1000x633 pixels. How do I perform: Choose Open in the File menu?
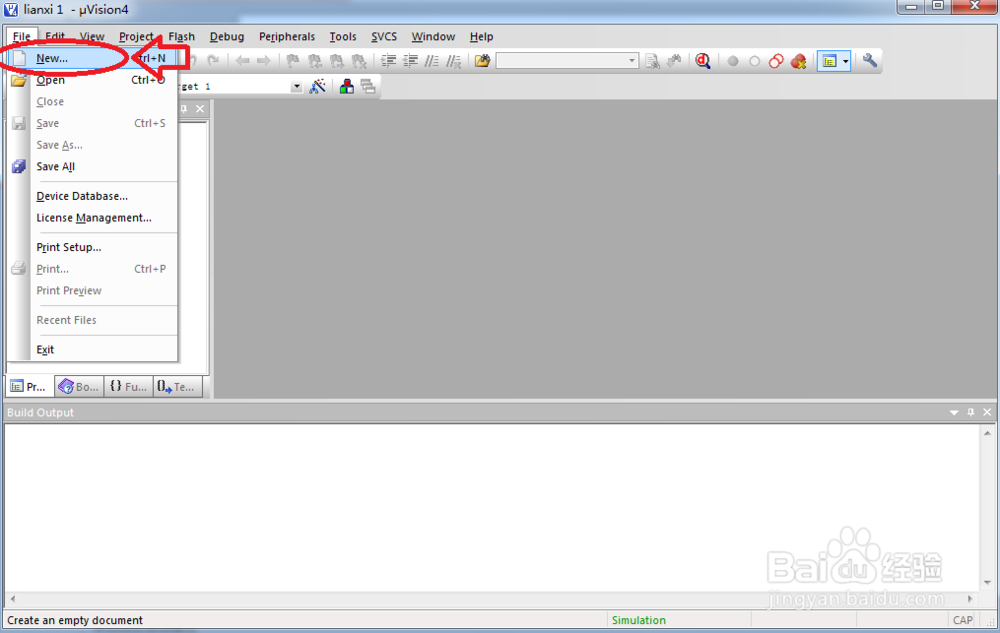click(x=93, y=80)
